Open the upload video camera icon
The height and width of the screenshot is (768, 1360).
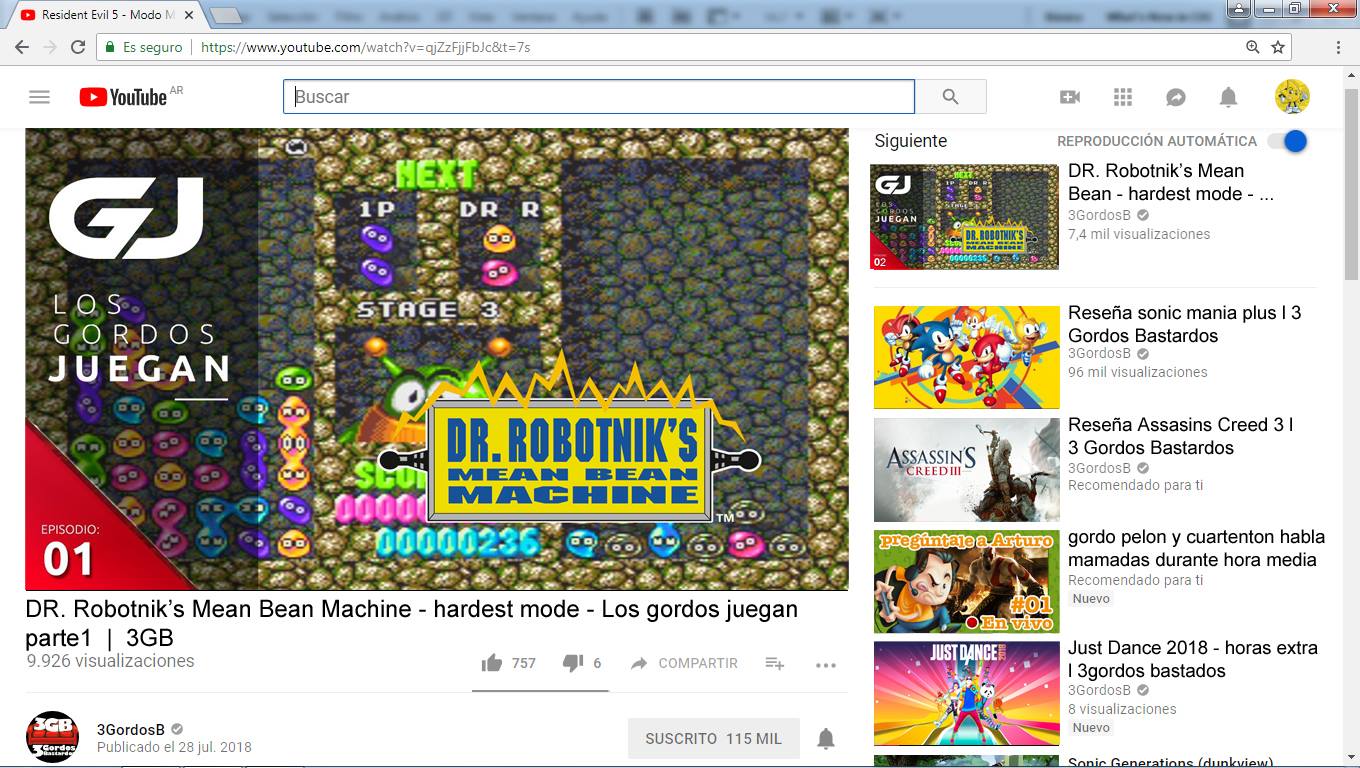1070,97
